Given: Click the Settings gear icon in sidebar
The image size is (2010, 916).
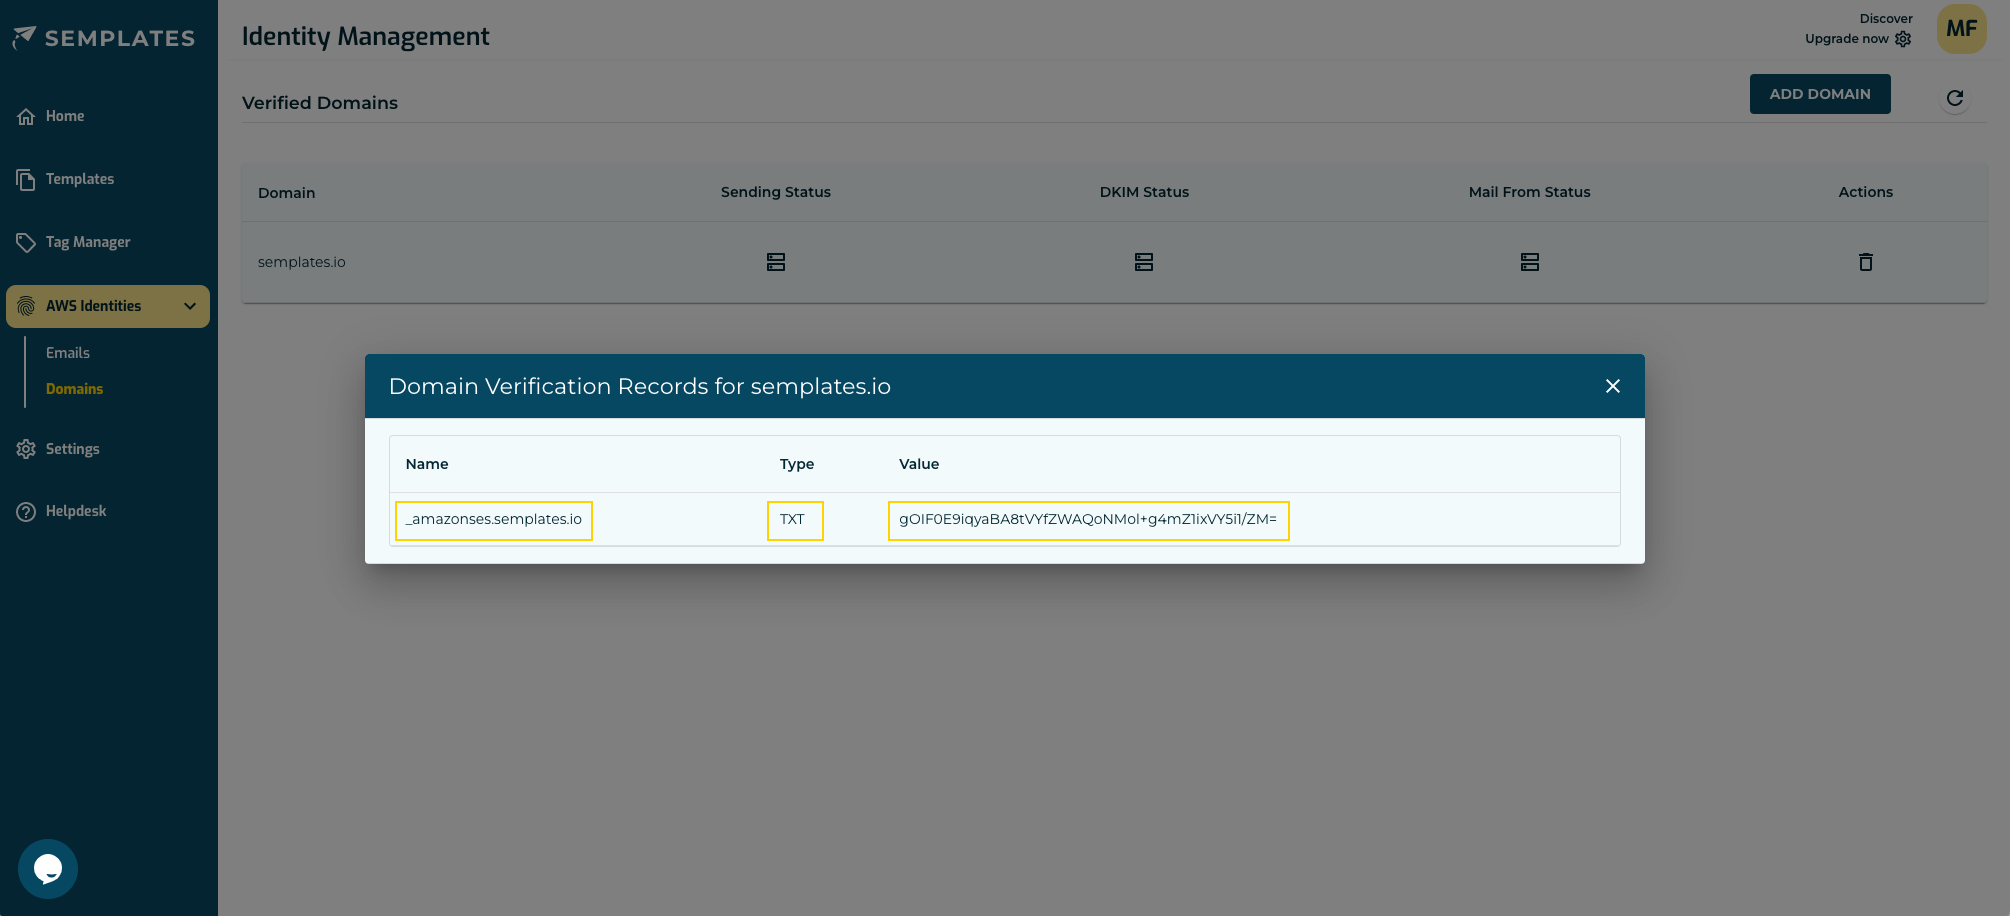Looking at the screenshot, I should [26, 449].
